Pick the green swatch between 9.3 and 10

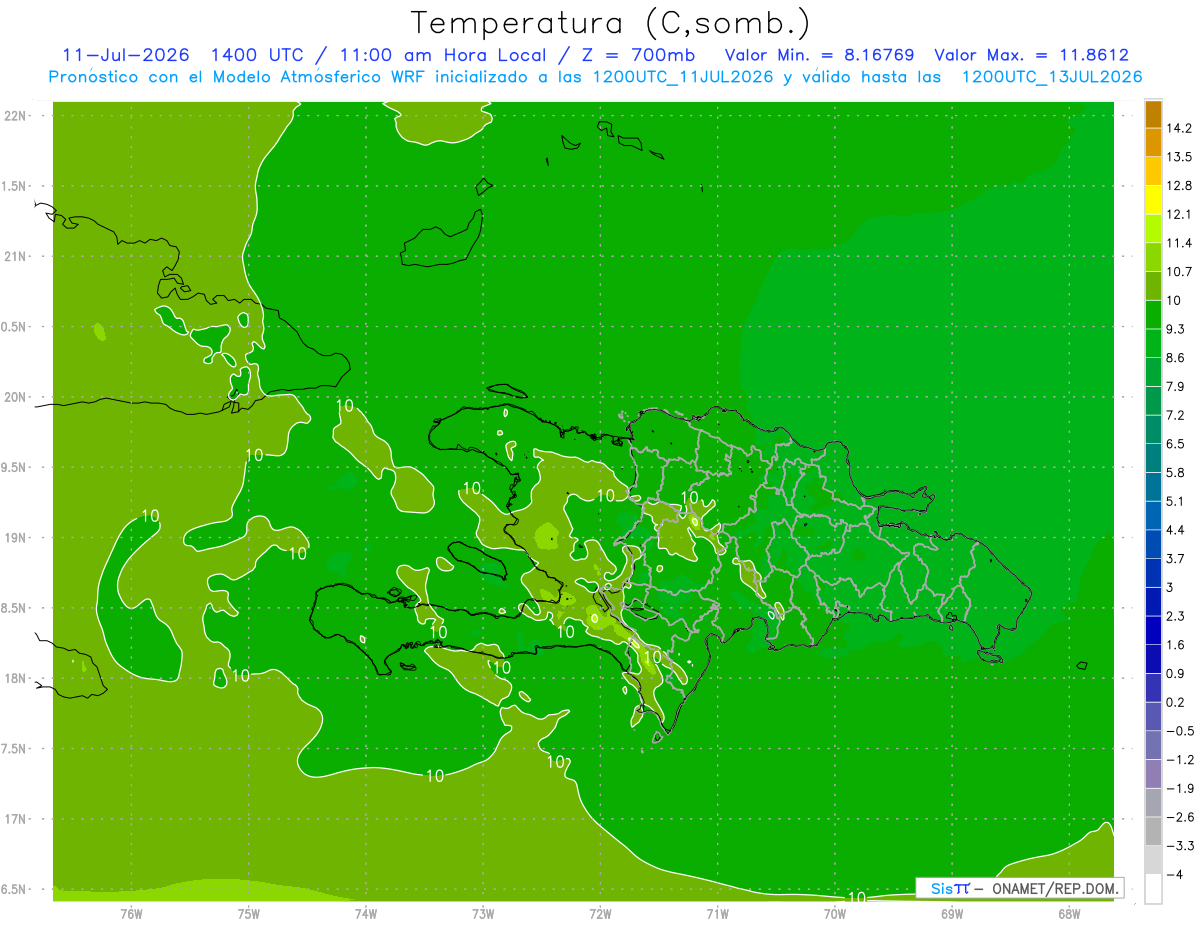1153,315
